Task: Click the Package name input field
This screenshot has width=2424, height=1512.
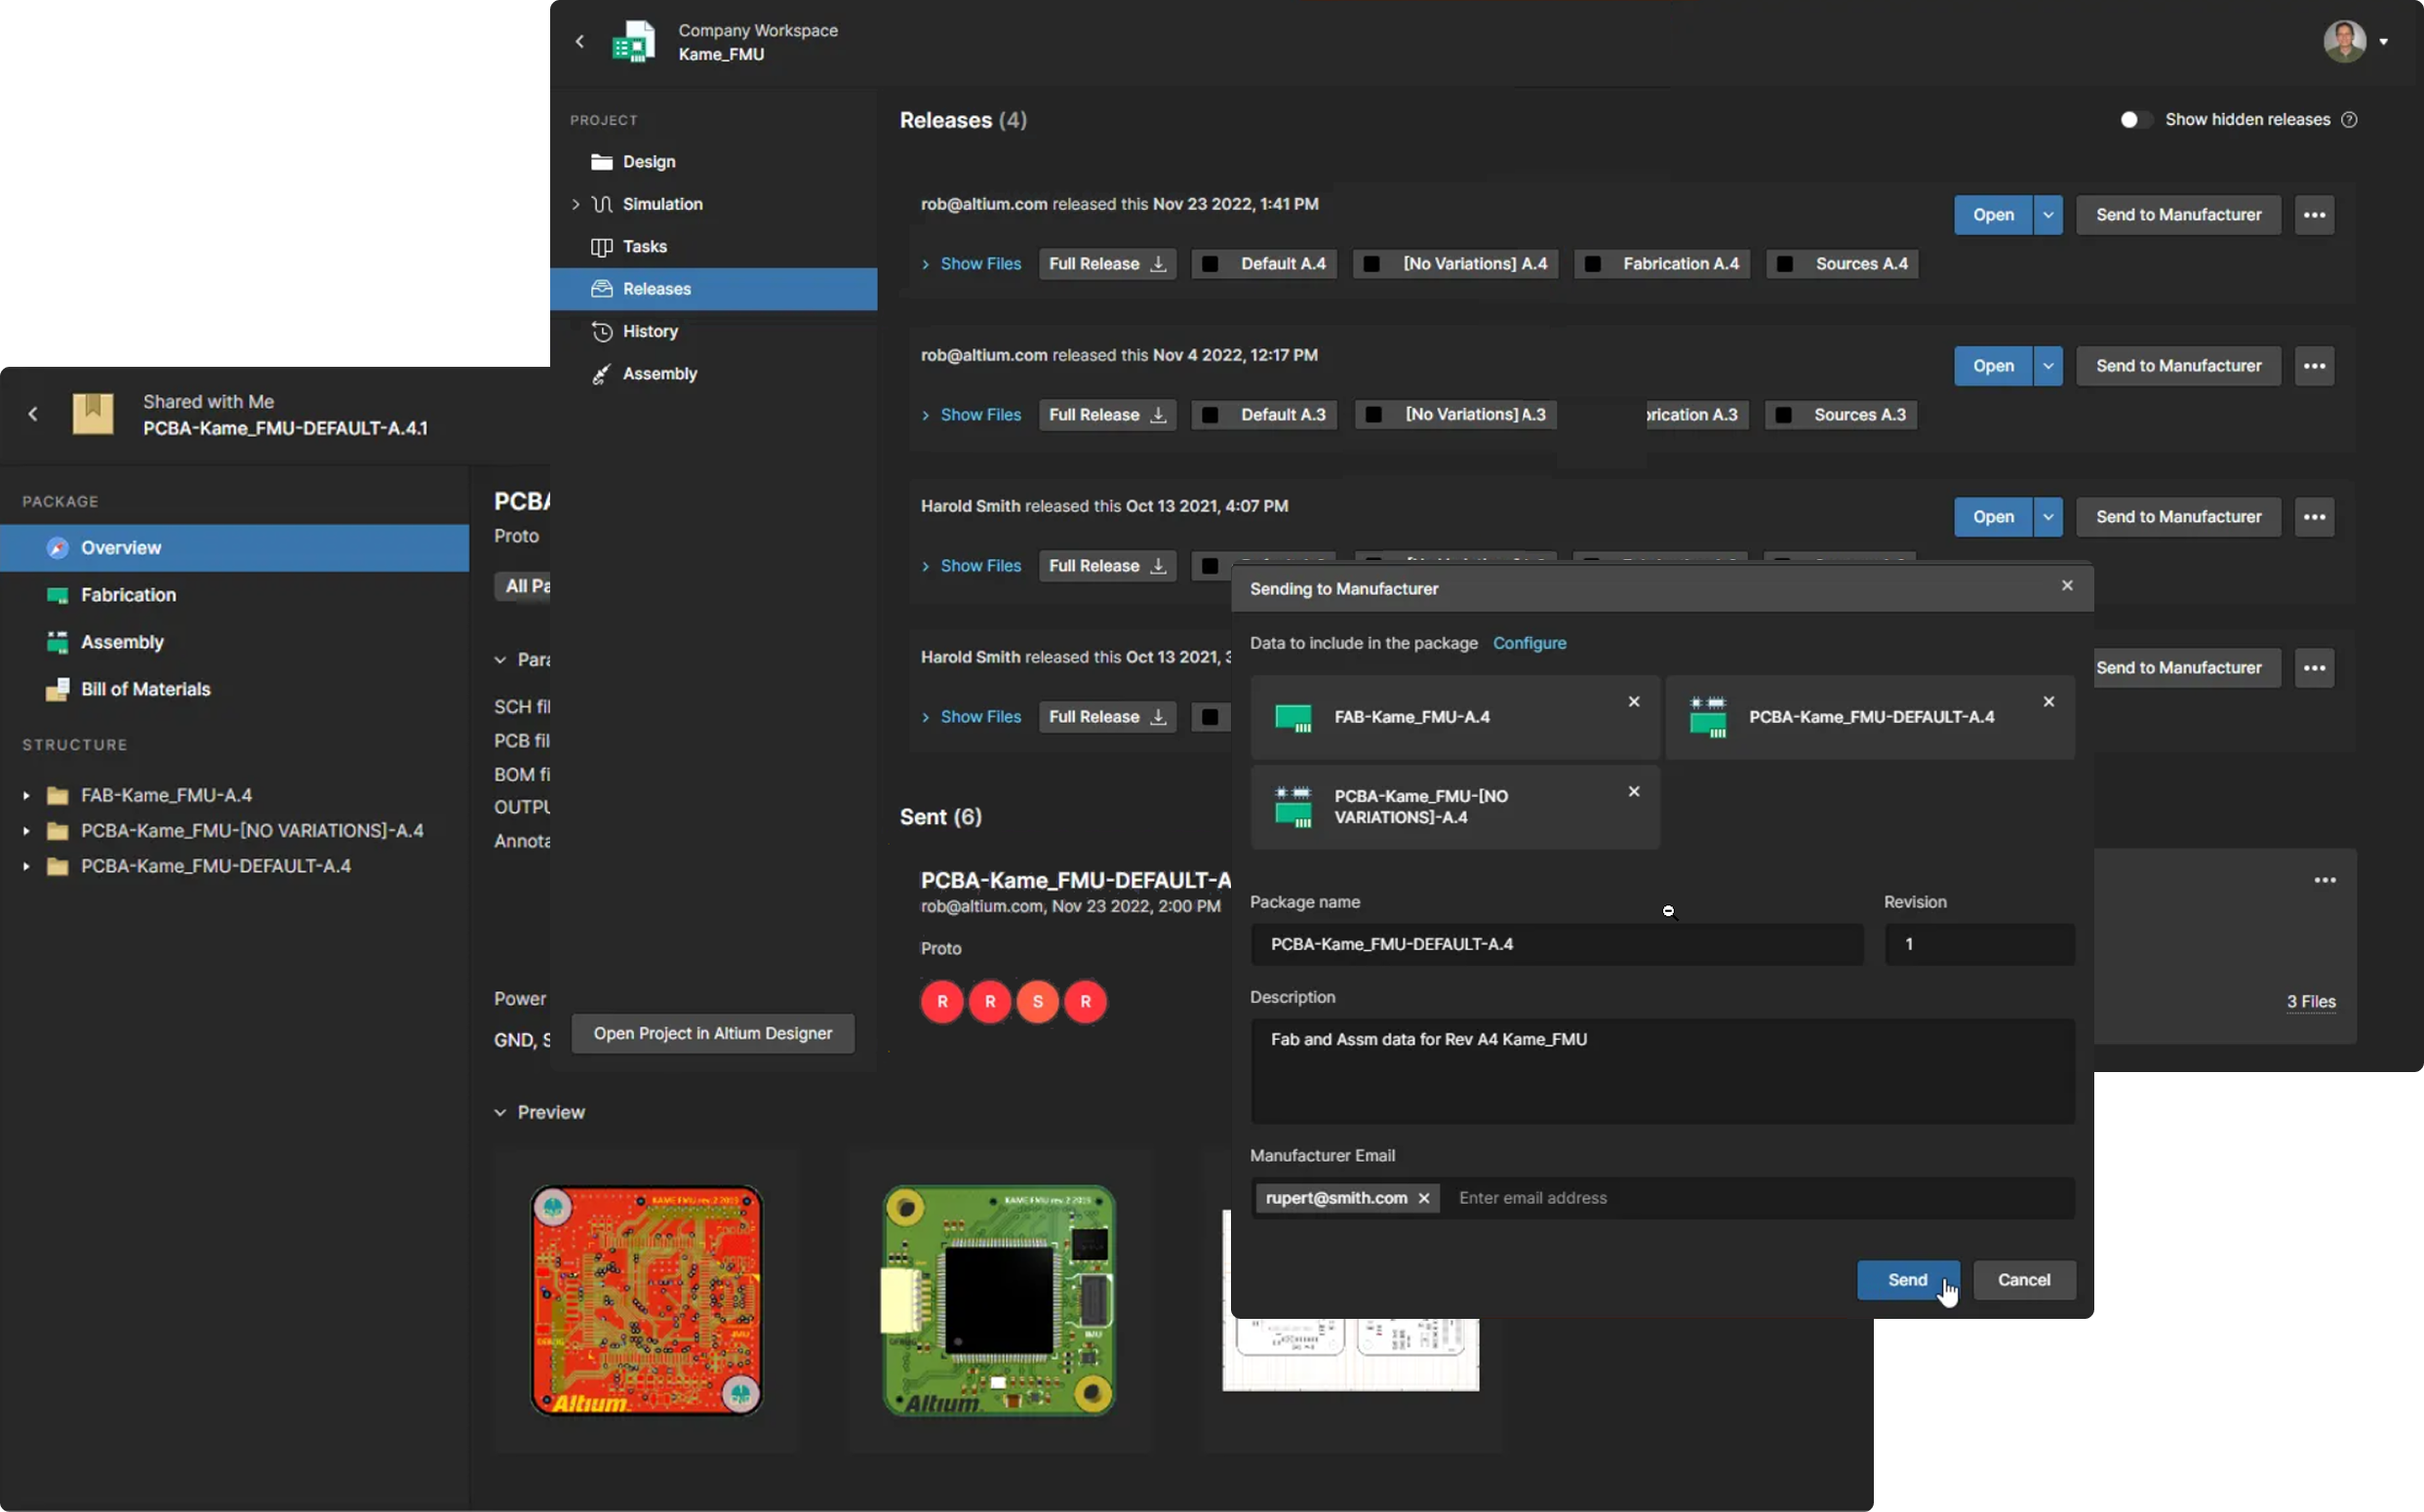Action: 1556,944
